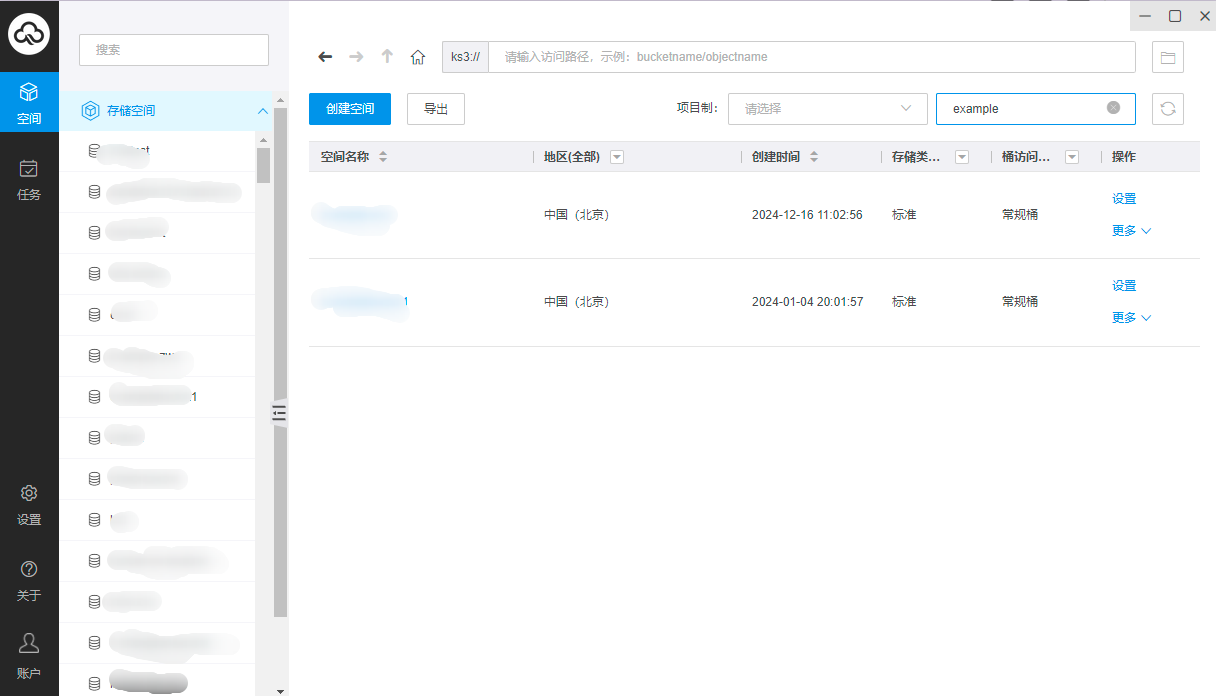Viewport: 1216px width, 696px height.
Task: Click the up directory arrow
Action: [x=387, y=57]
